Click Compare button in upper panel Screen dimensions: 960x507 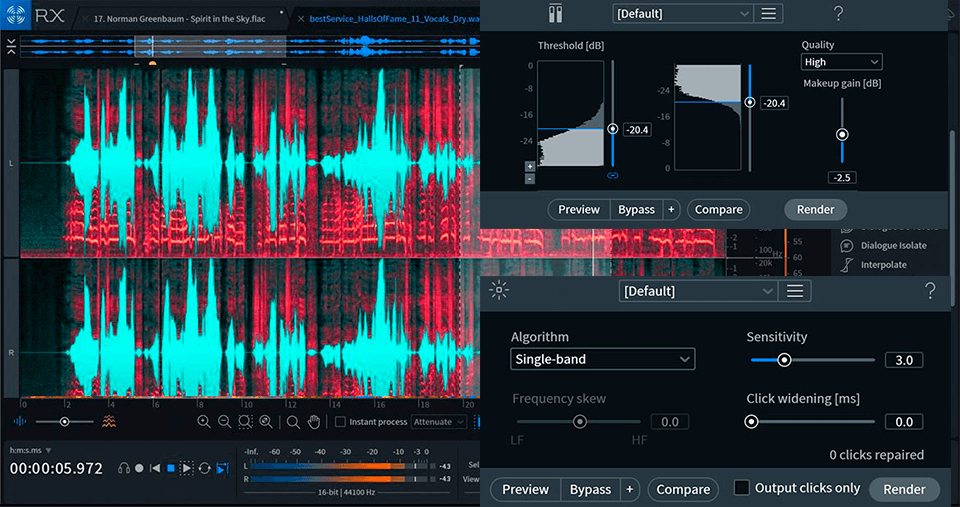tap(718, 210)
